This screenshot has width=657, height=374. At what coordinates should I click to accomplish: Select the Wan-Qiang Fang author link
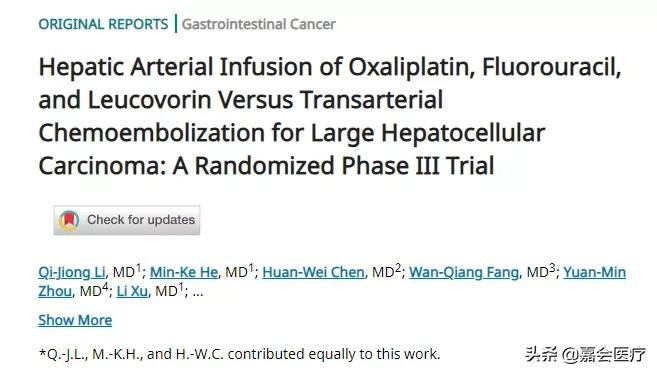[x=464, y=272]
